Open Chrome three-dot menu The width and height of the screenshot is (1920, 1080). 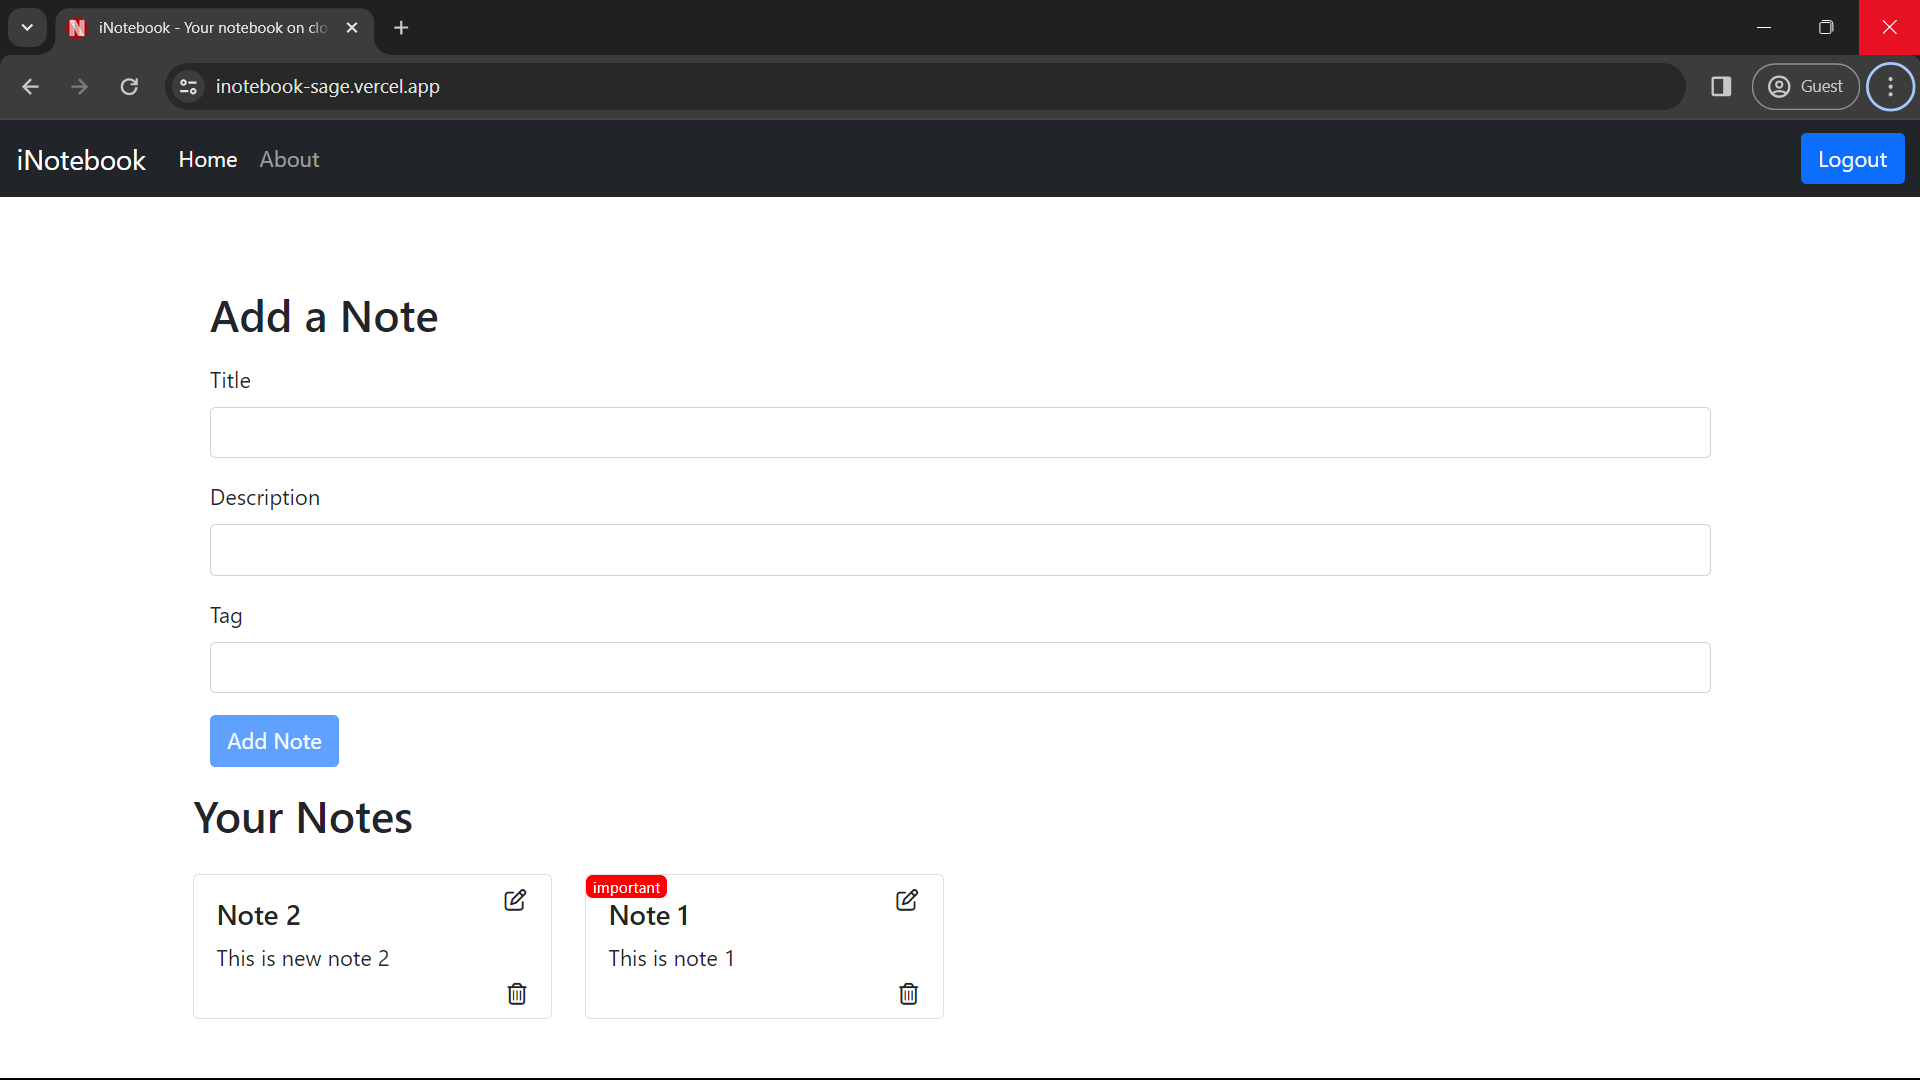(1890, 87)
